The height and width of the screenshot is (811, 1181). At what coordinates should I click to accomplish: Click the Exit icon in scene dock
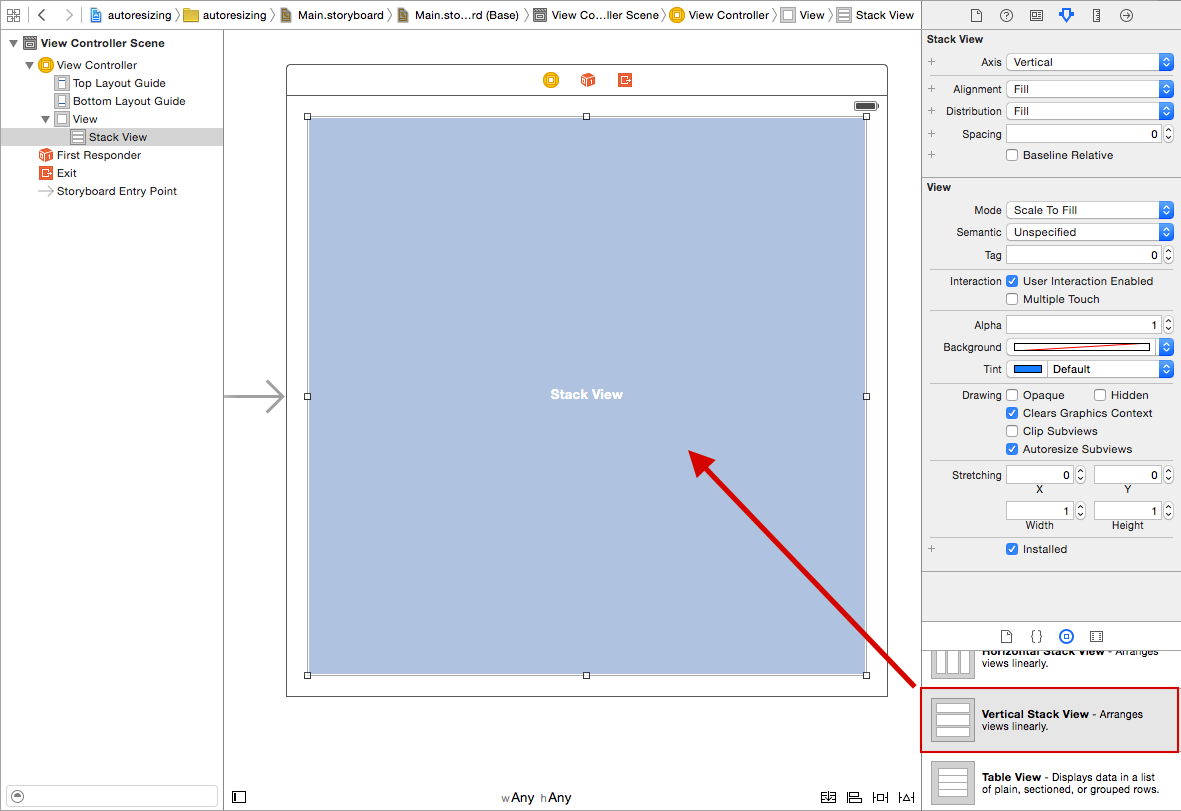click(625, 80)
